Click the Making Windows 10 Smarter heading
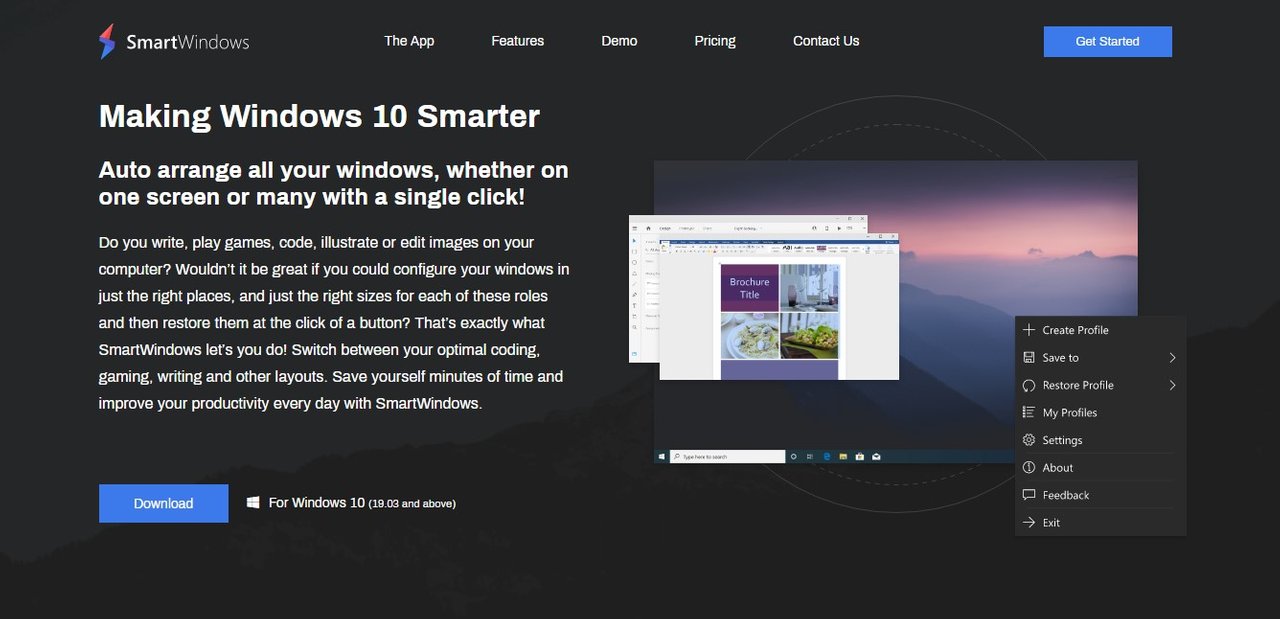Image resolution: width=1280 pixels, height=619 pixels. click(x=319, y=117)
